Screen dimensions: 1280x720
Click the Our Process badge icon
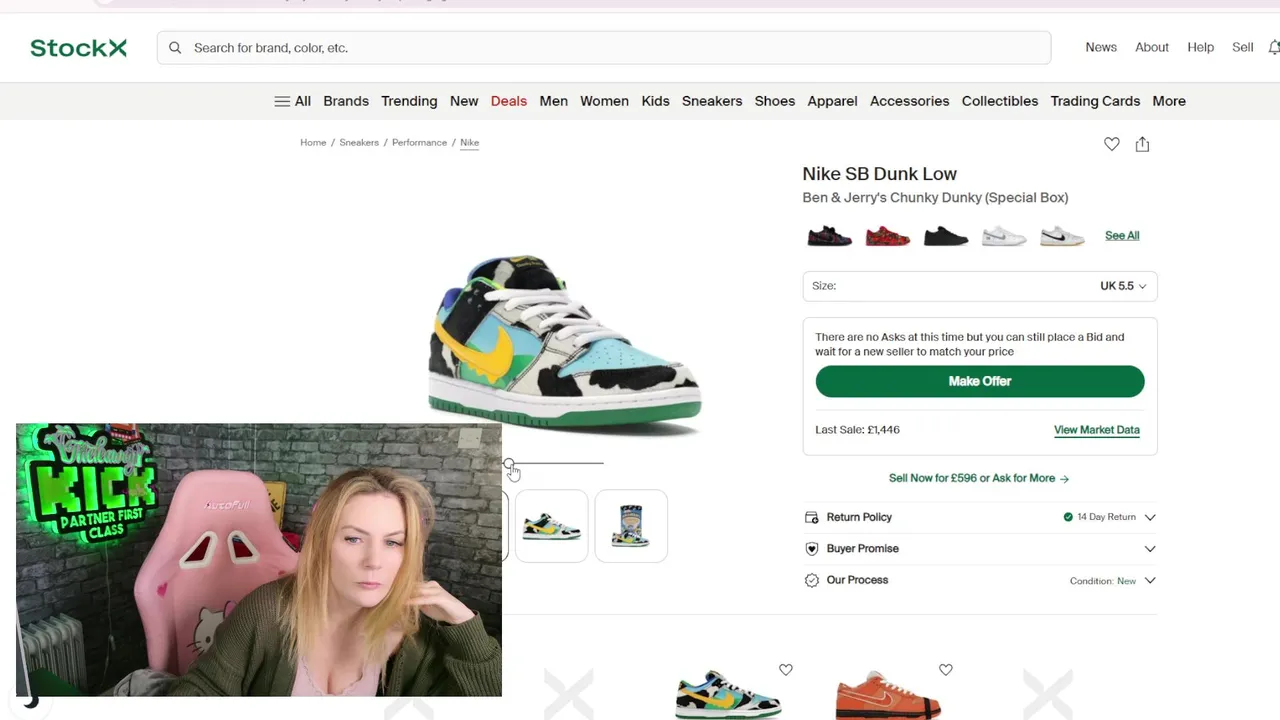tap(812, 580)
